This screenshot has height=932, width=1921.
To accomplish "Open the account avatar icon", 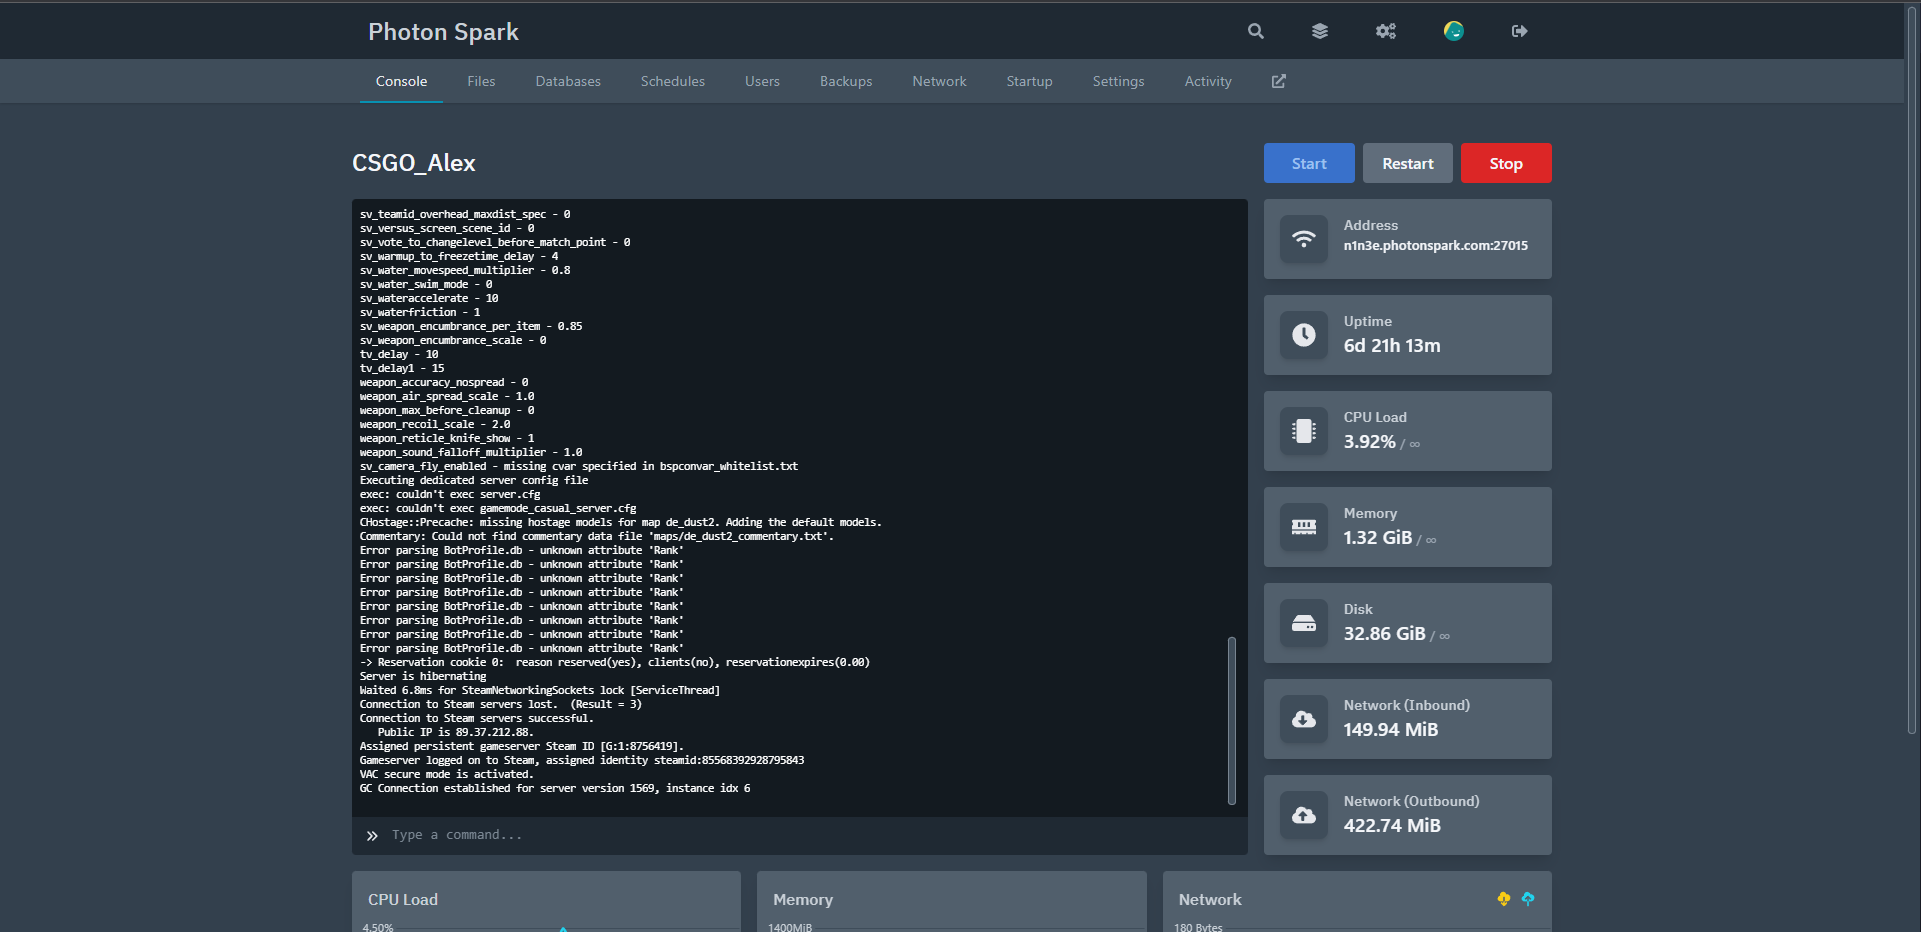I will tap(1454, 31).
